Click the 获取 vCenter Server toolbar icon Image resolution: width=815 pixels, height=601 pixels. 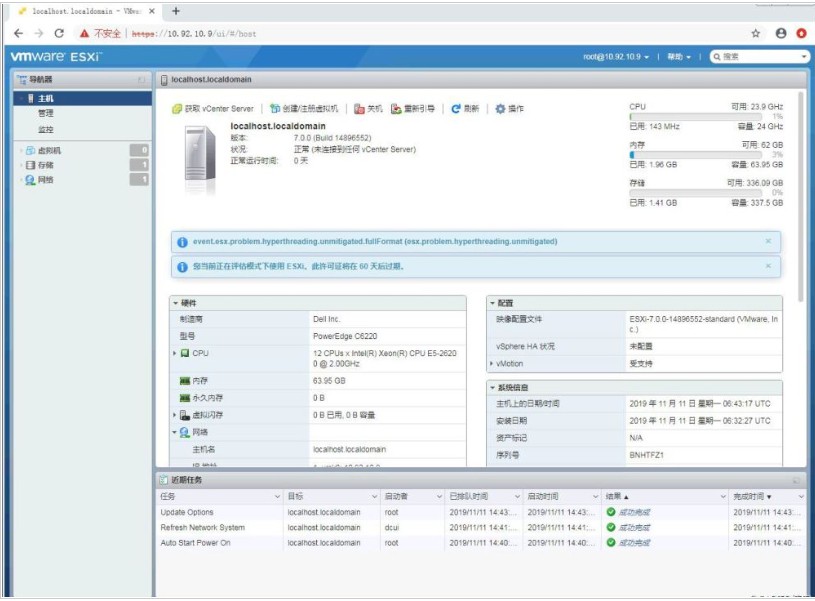[x=177, y=108]
